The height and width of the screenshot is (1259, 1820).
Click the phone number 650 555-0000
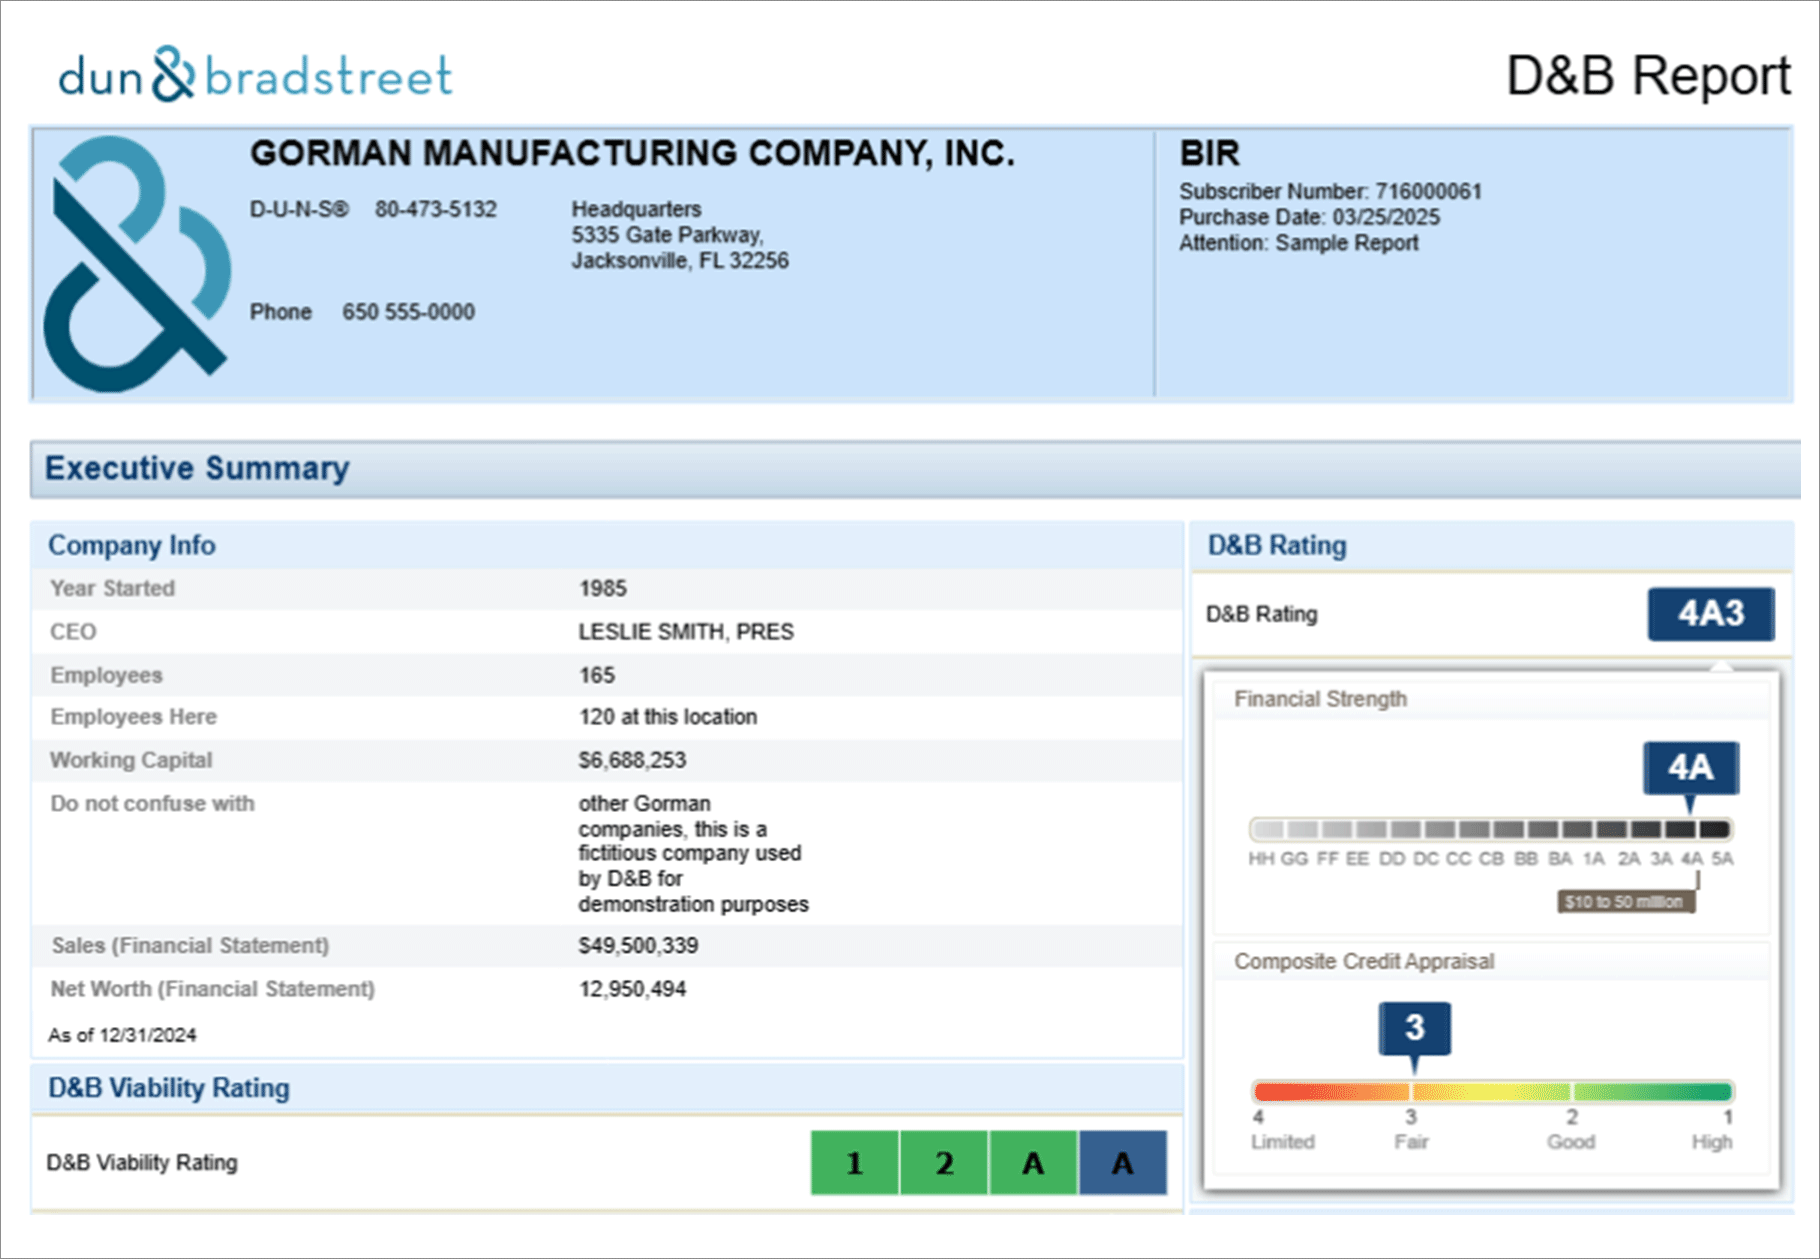coord(408,312)
